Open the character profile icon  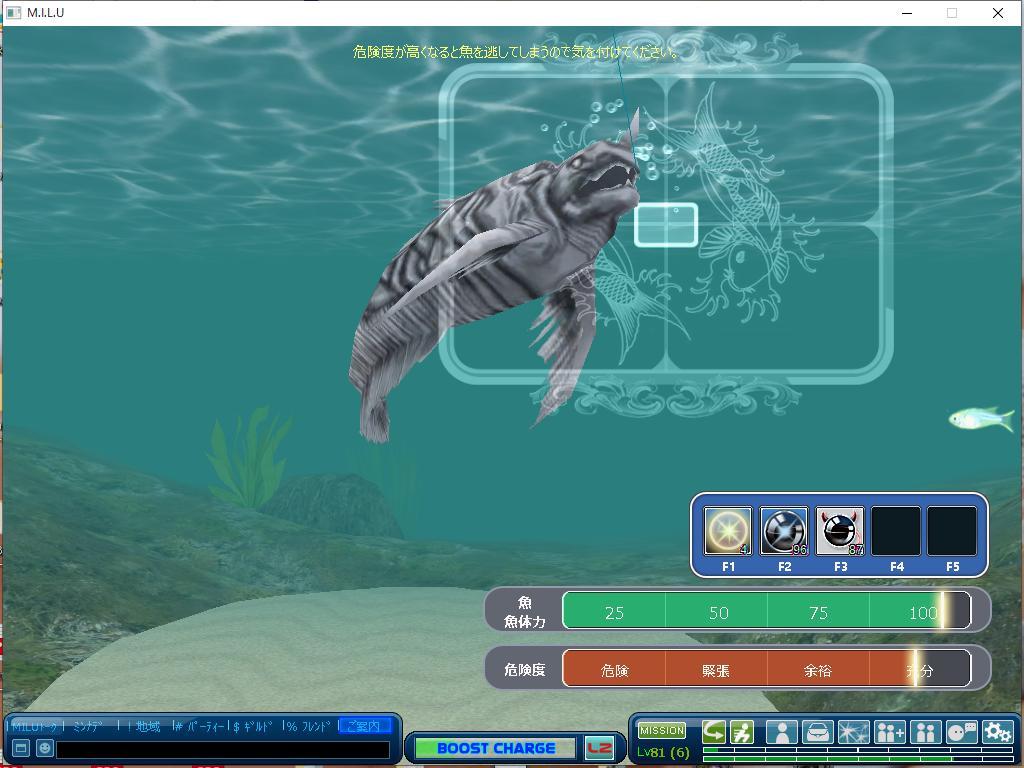tap(781, 732)
